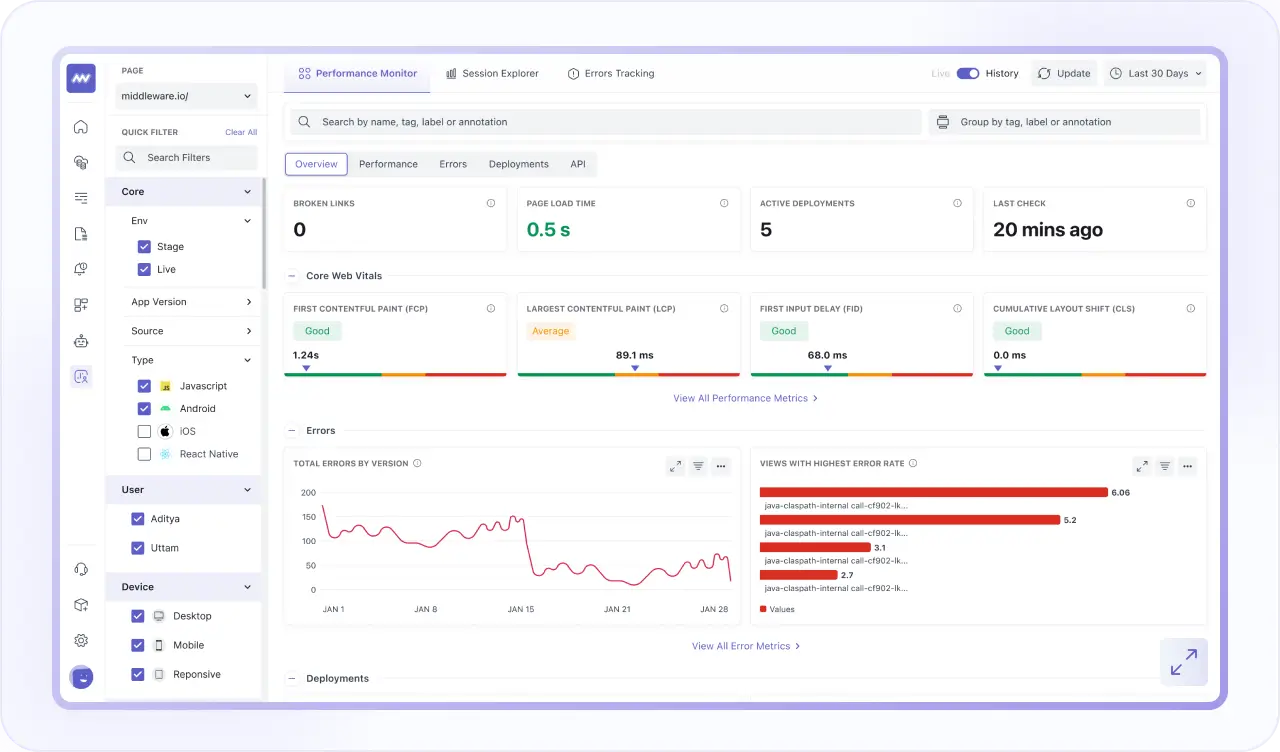Open the Logs panel icon in sidebar
The height and width of the screenshot is (752, 1280).
pyautogui.click(x=81, y=232)
